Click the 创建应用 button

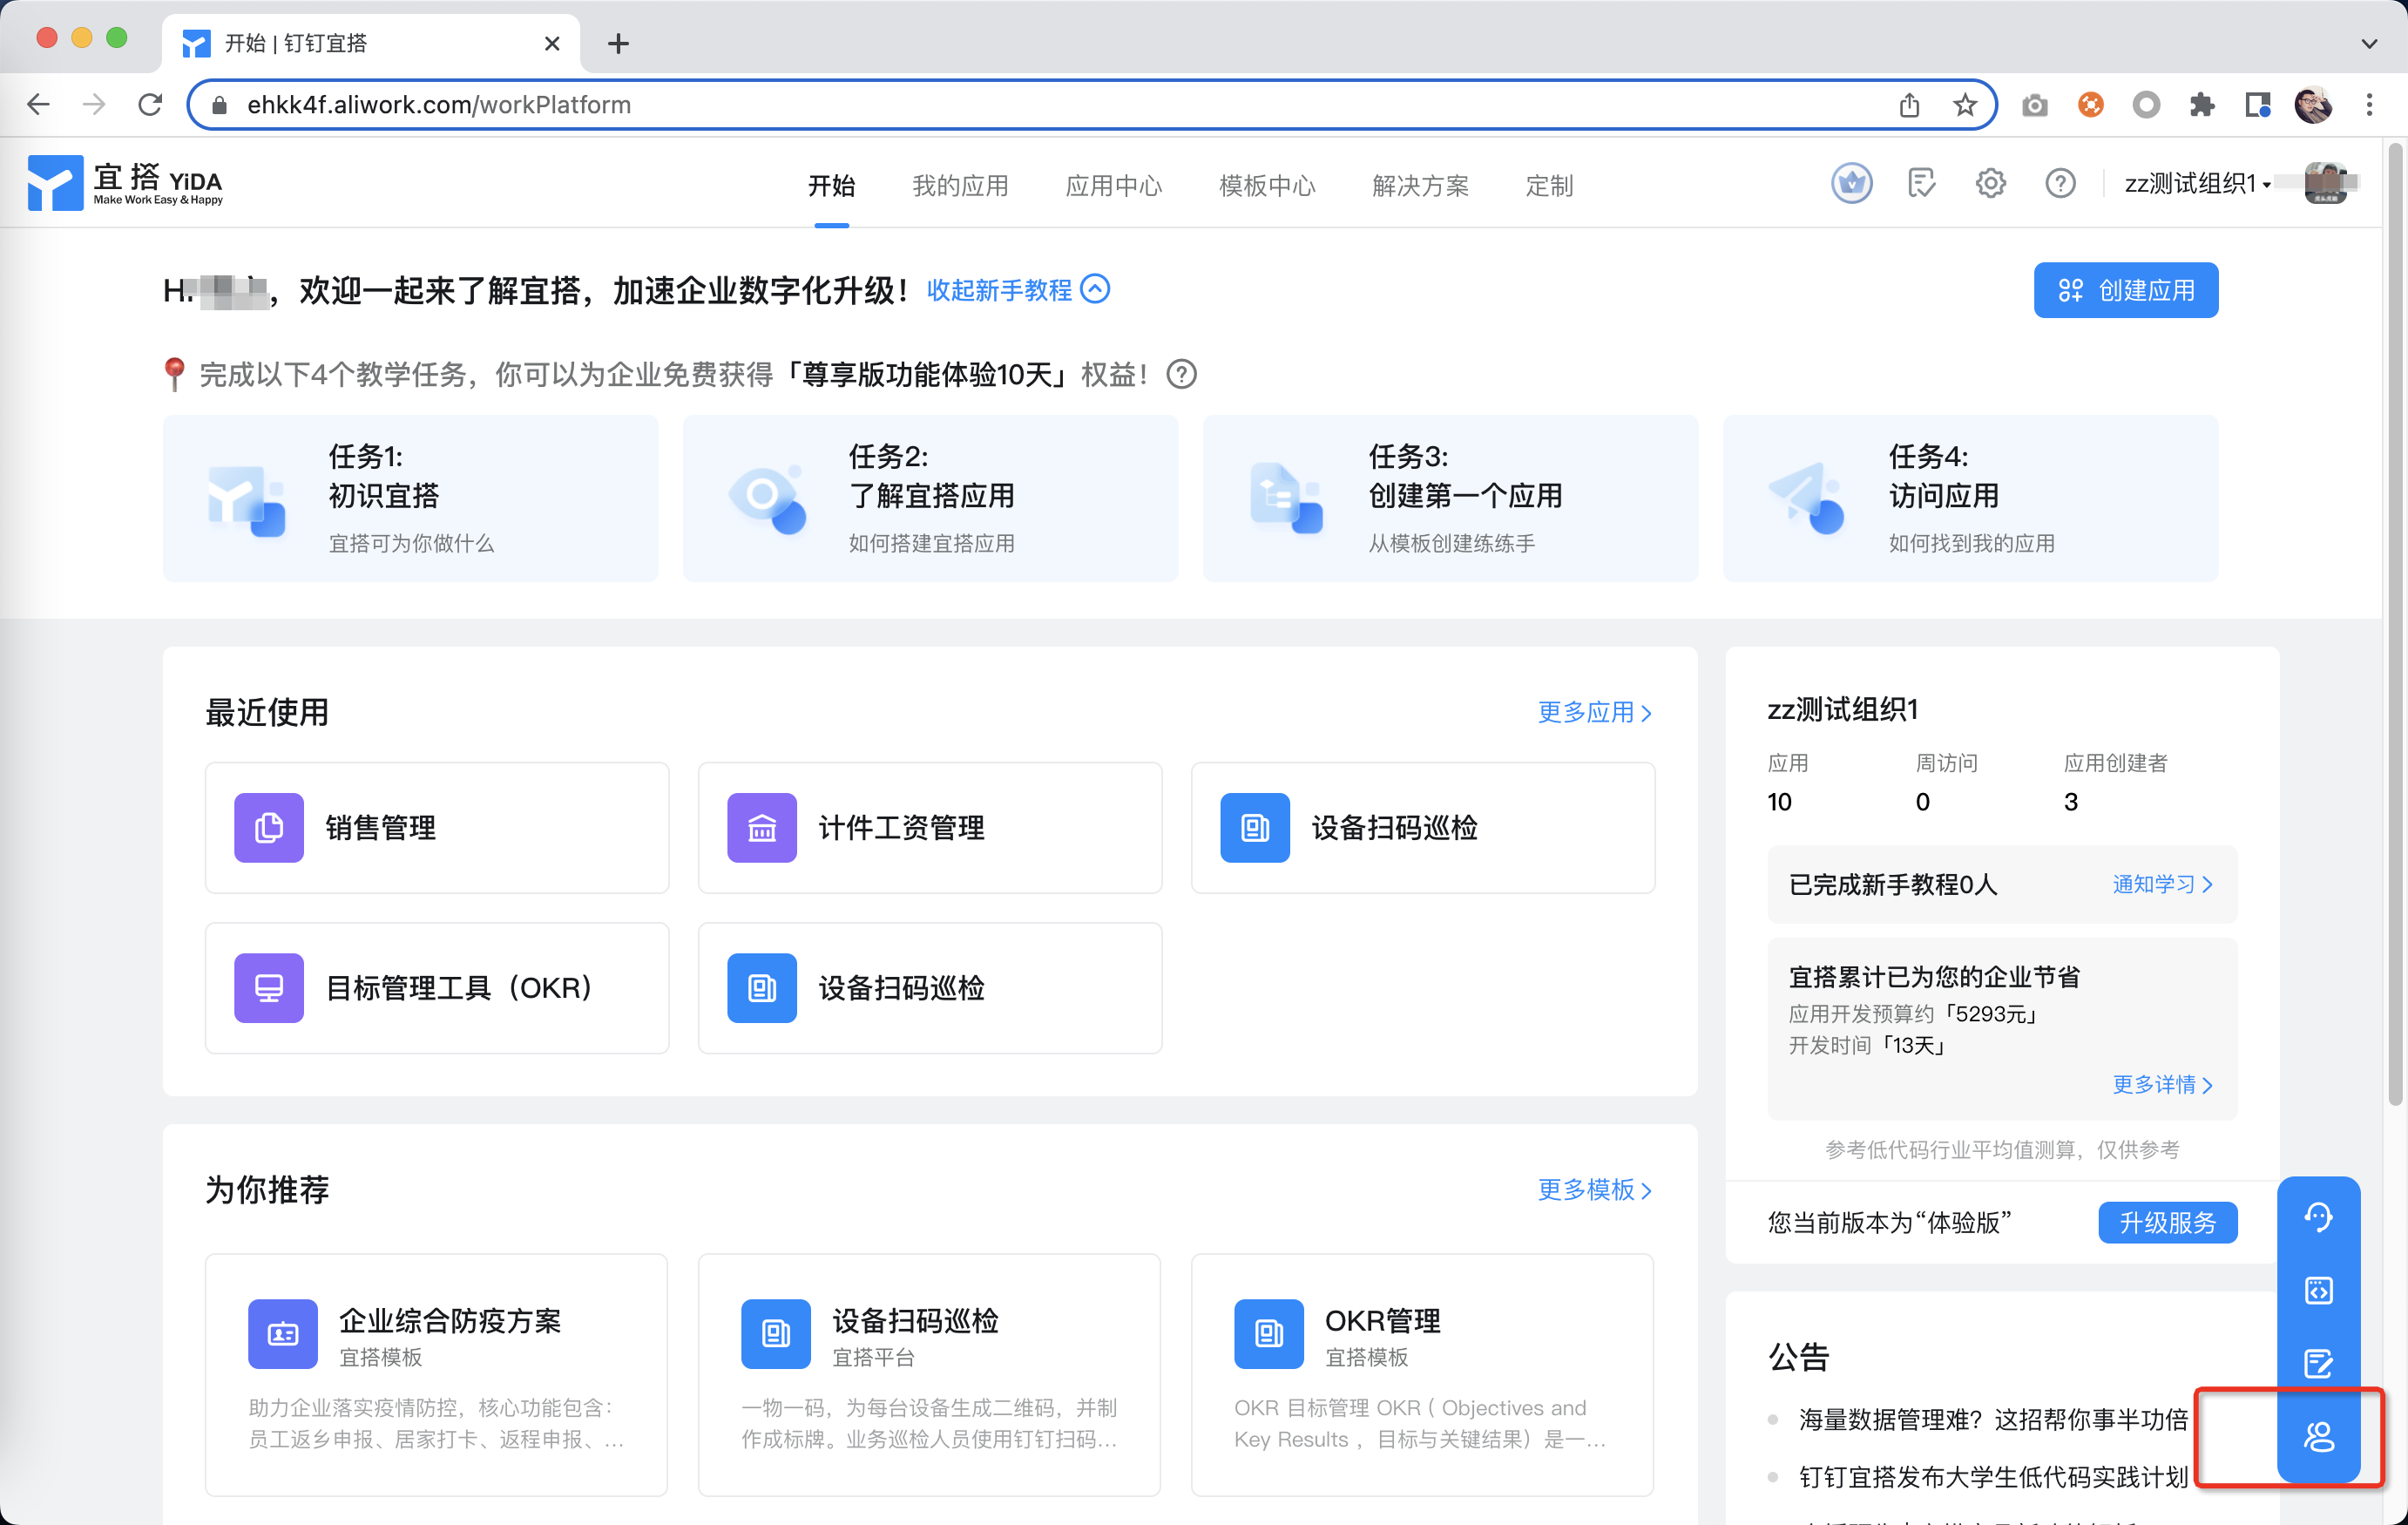pyautogui.click(x=2125, y=290)
